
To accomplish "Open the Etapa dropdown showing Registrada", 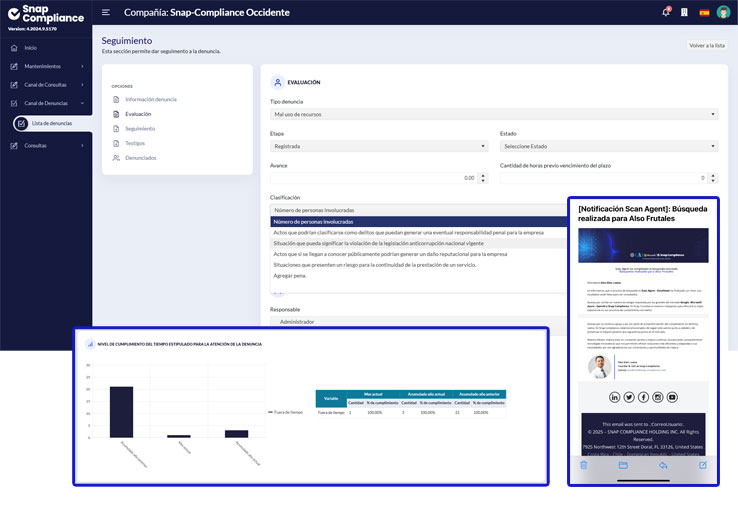I will click(379, 146).
